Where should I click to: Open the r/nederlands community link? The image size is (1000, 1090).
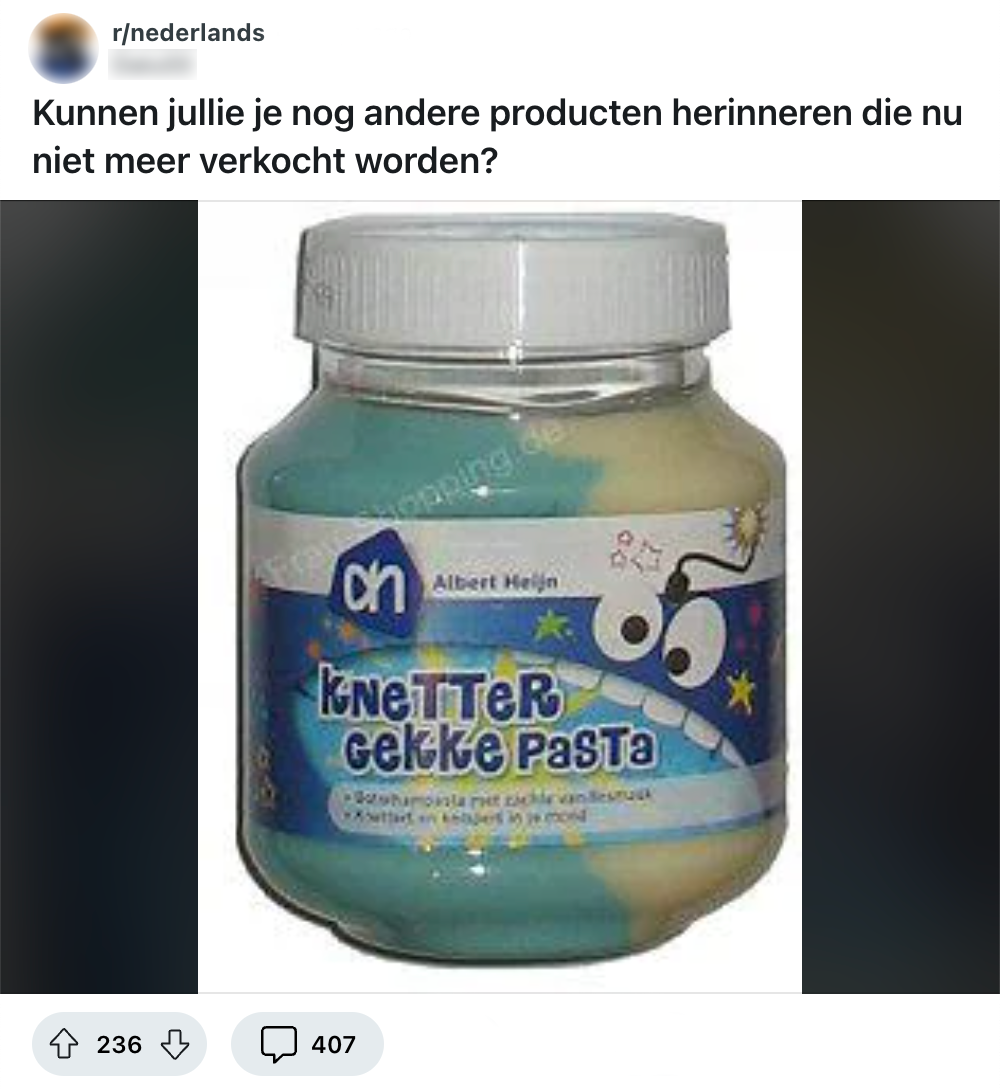188,33
